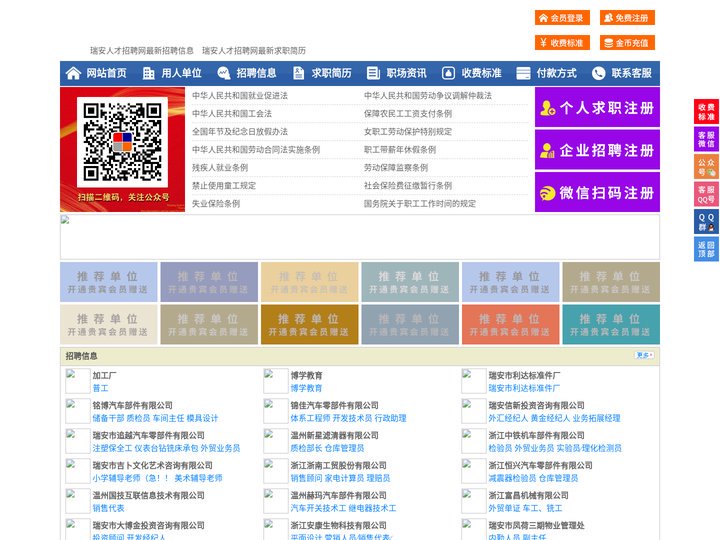This screenshot has height=540, width=720.
Task: Click the 企业招聘注册 purple button
Action: 597,150
